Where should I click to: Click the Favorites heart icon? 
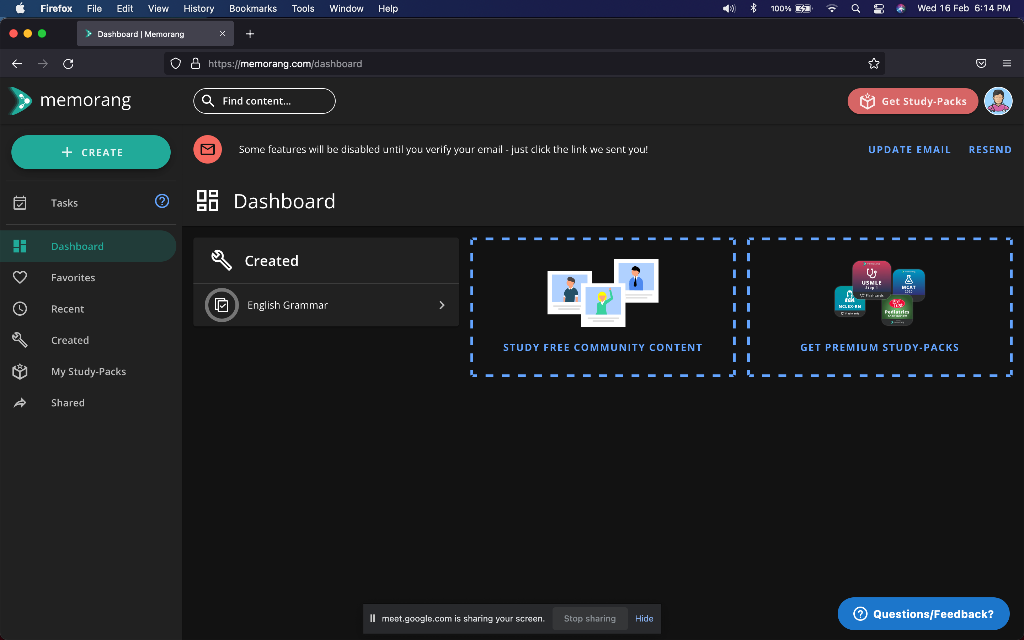(20, 278)
